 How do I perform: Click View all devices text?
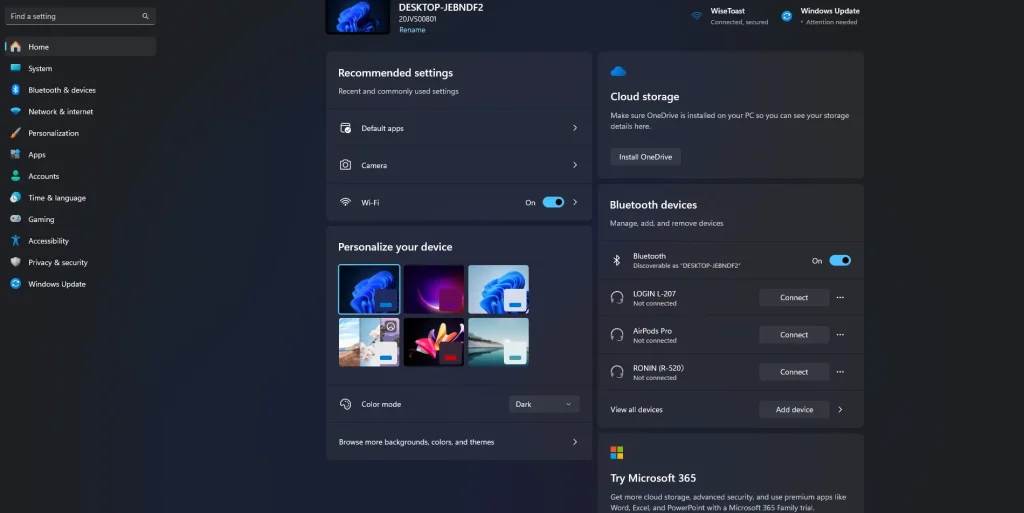click(636, 409)
